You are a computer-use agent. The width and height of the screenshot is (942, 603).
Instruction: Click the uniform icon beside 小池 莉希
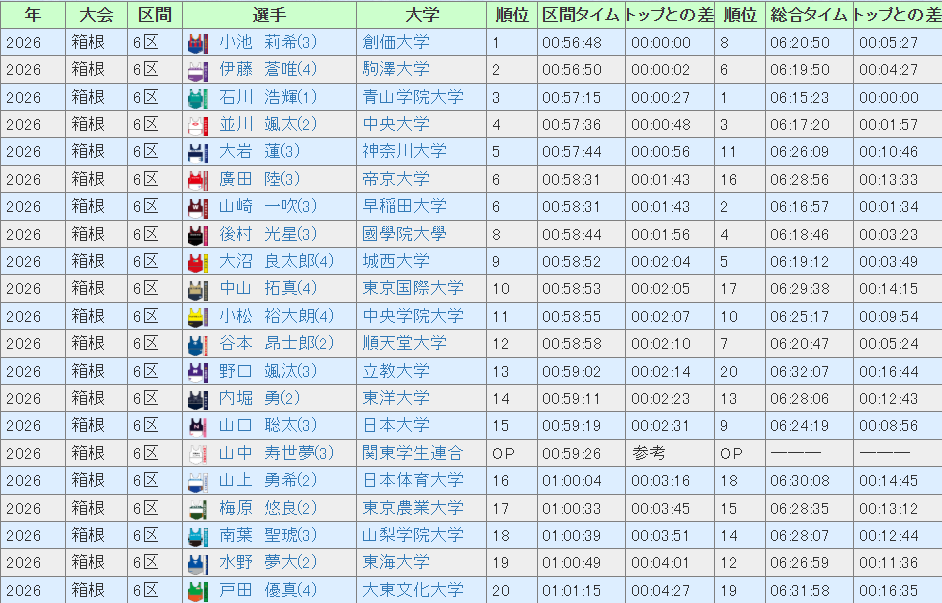pos(197,43)
